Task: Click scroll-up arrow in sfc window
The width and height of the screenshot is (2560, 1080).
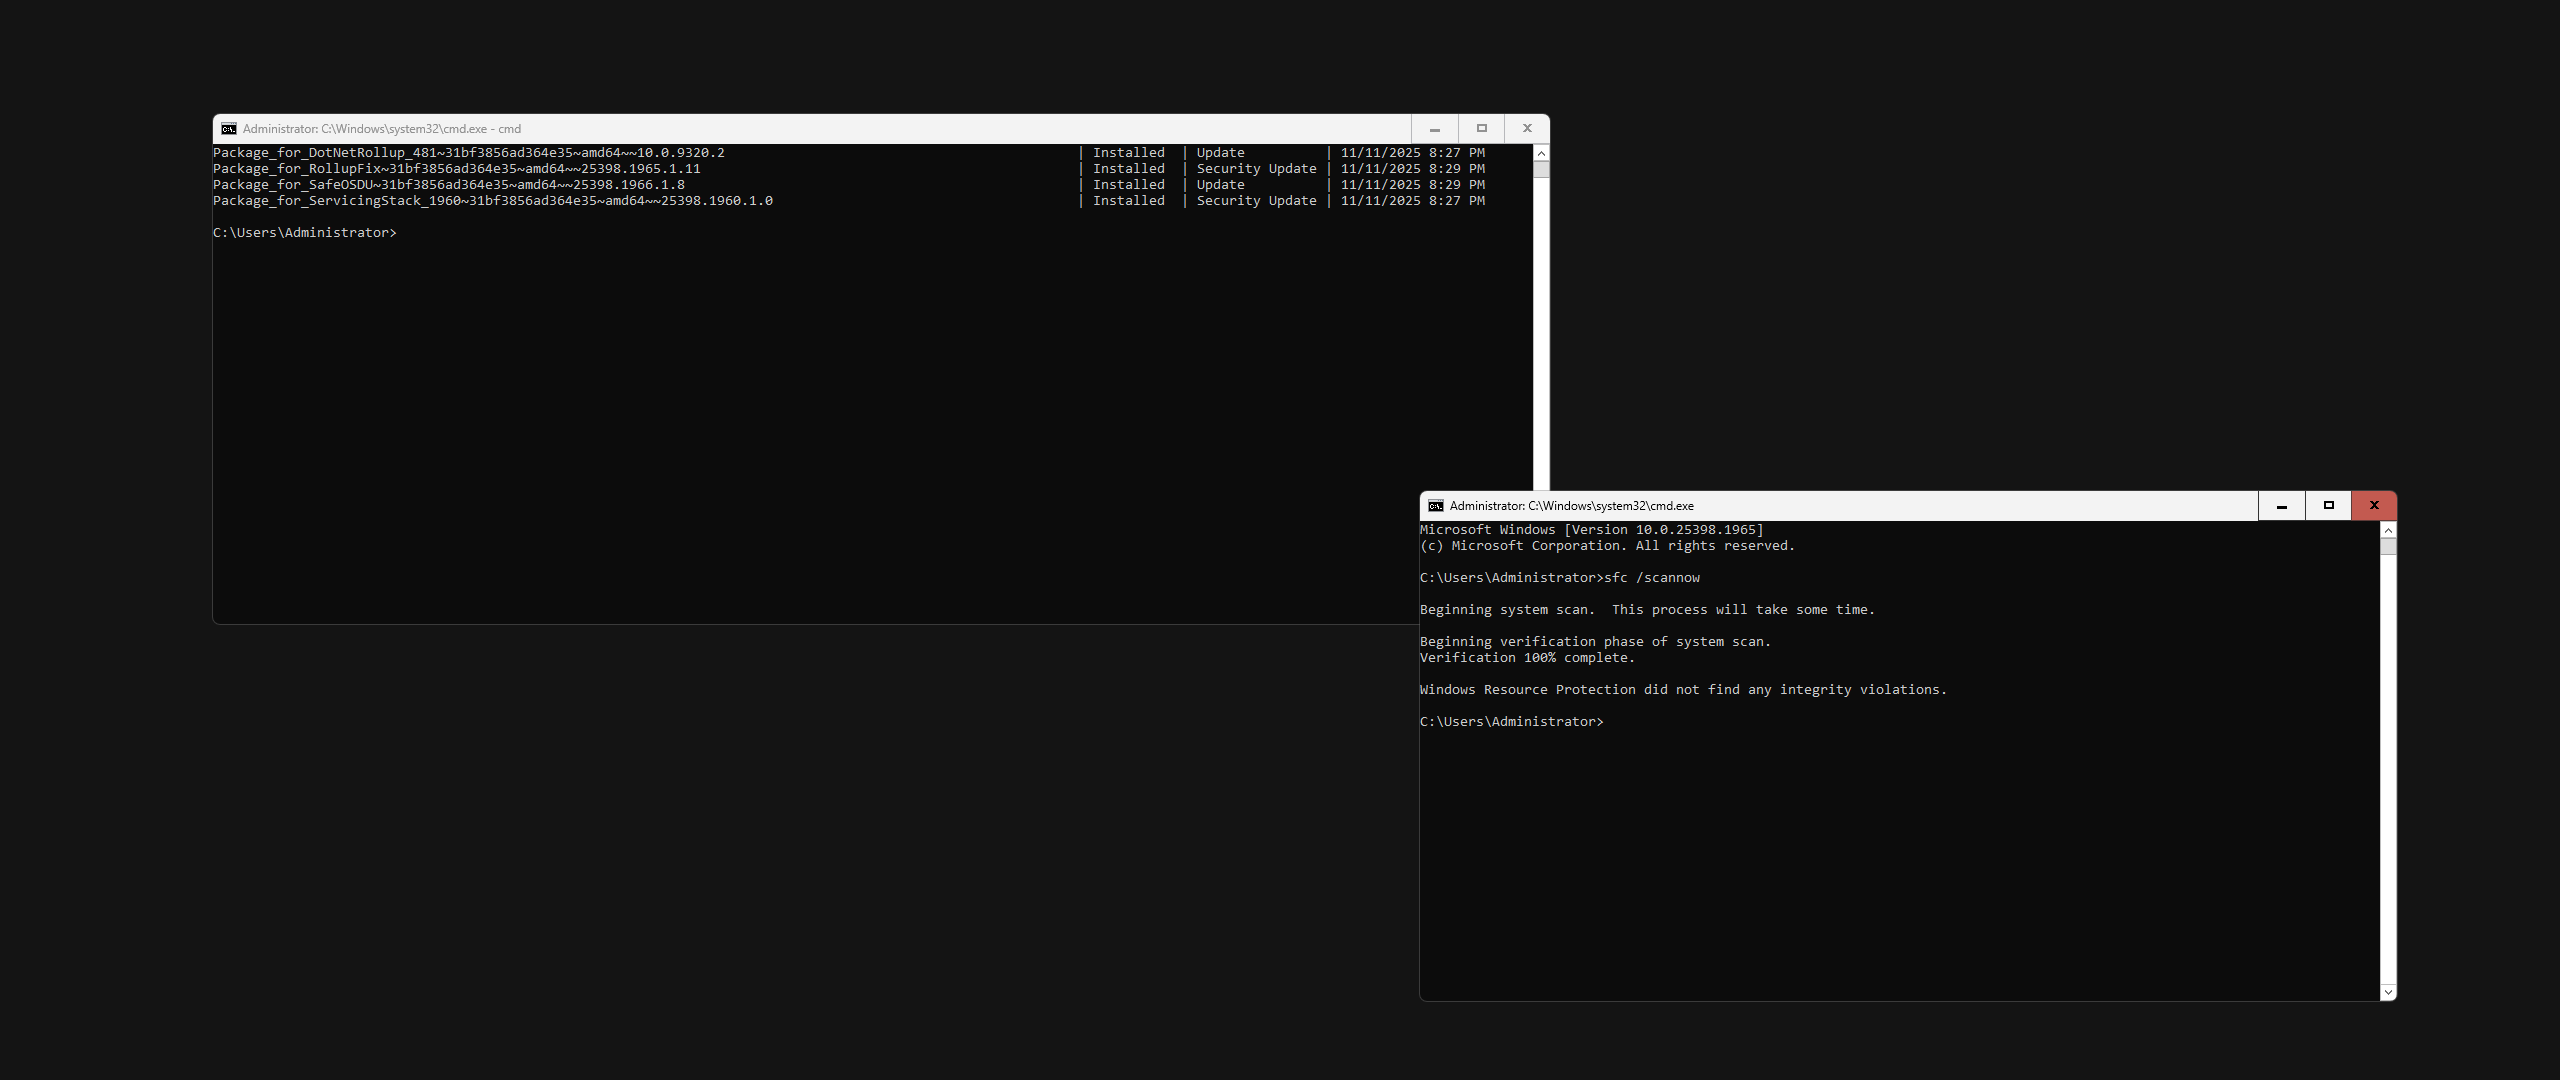Action: coord(2388,530)
